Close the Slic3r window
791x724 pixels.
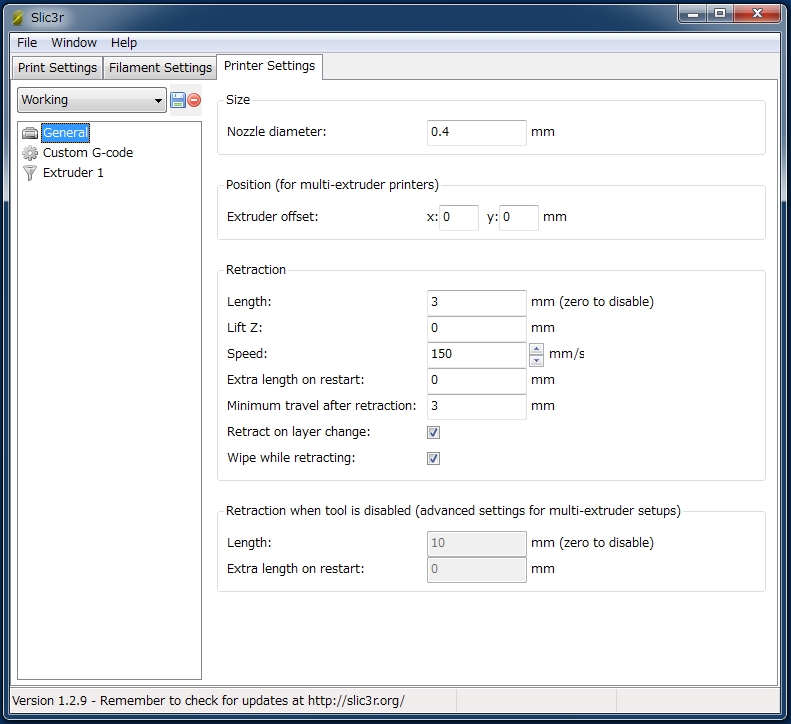757,14
